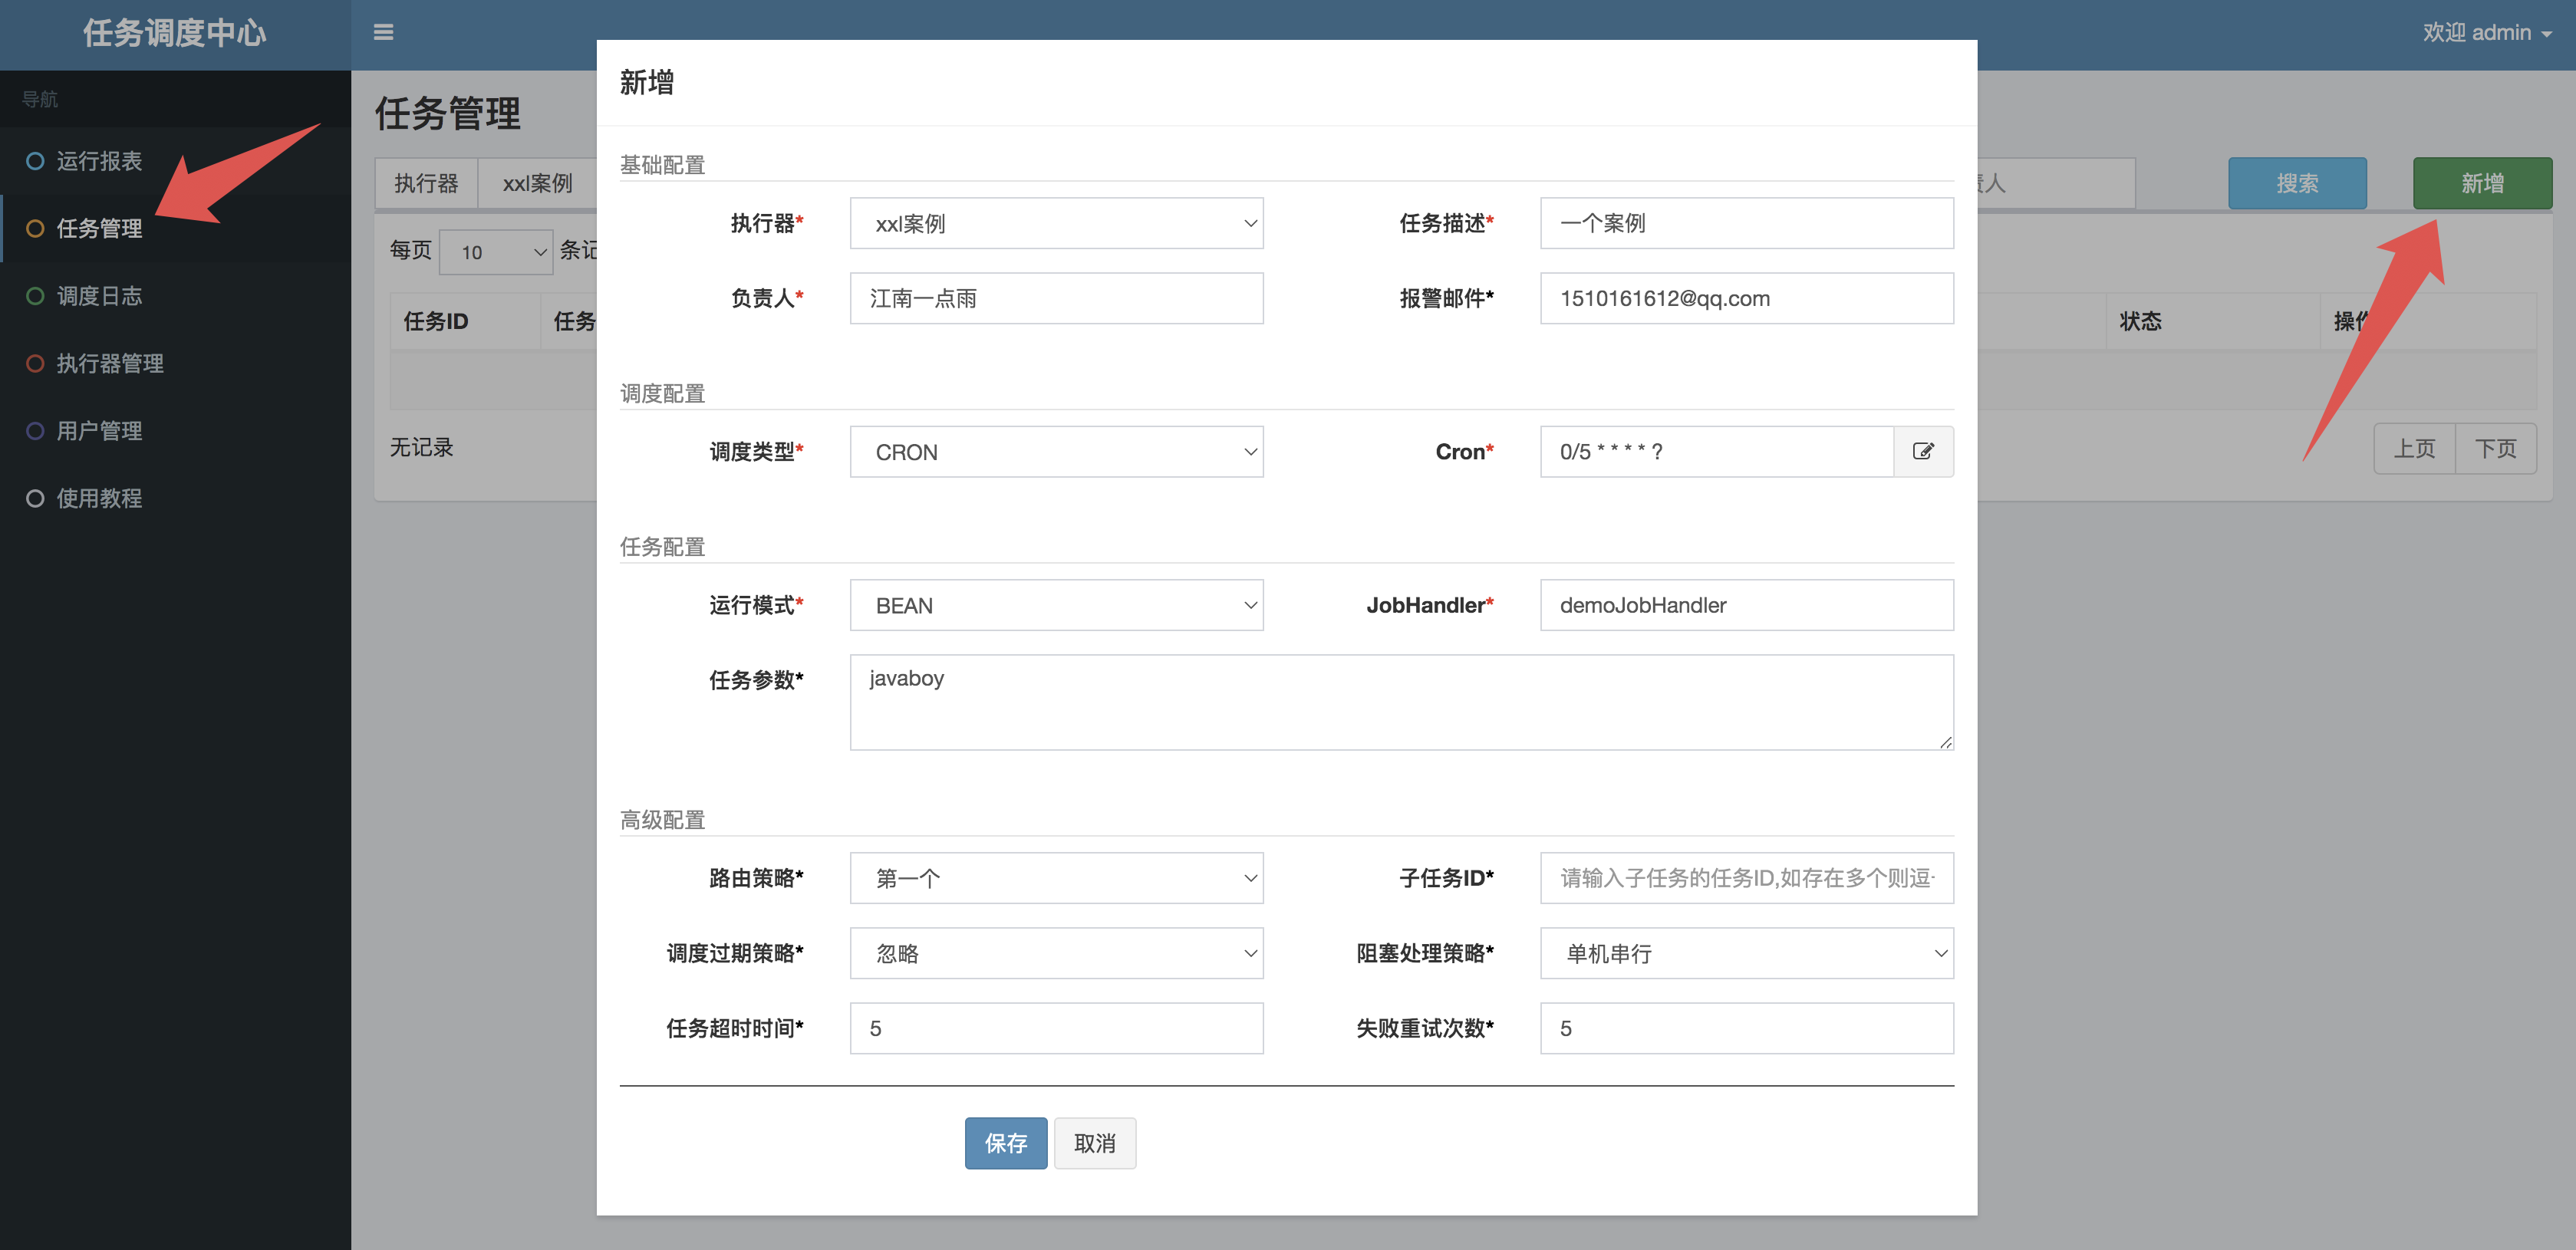Image resolution: width=2576 pixels, height=1250 pixels.
Task: Click the 取消 button
Action: point(1094,1143)
